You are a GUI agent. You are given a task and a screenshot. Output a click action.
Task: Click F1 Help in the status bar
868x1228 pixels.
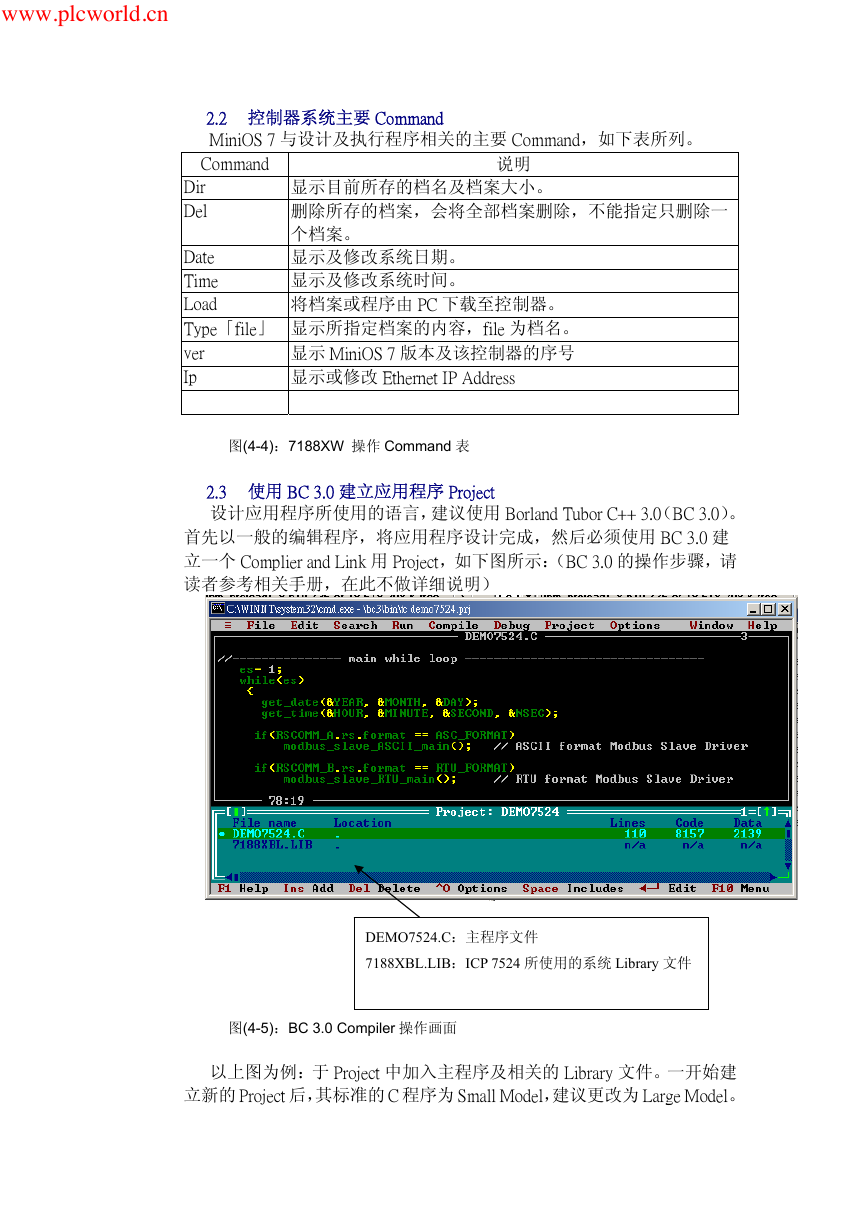[x=243, y=888]
